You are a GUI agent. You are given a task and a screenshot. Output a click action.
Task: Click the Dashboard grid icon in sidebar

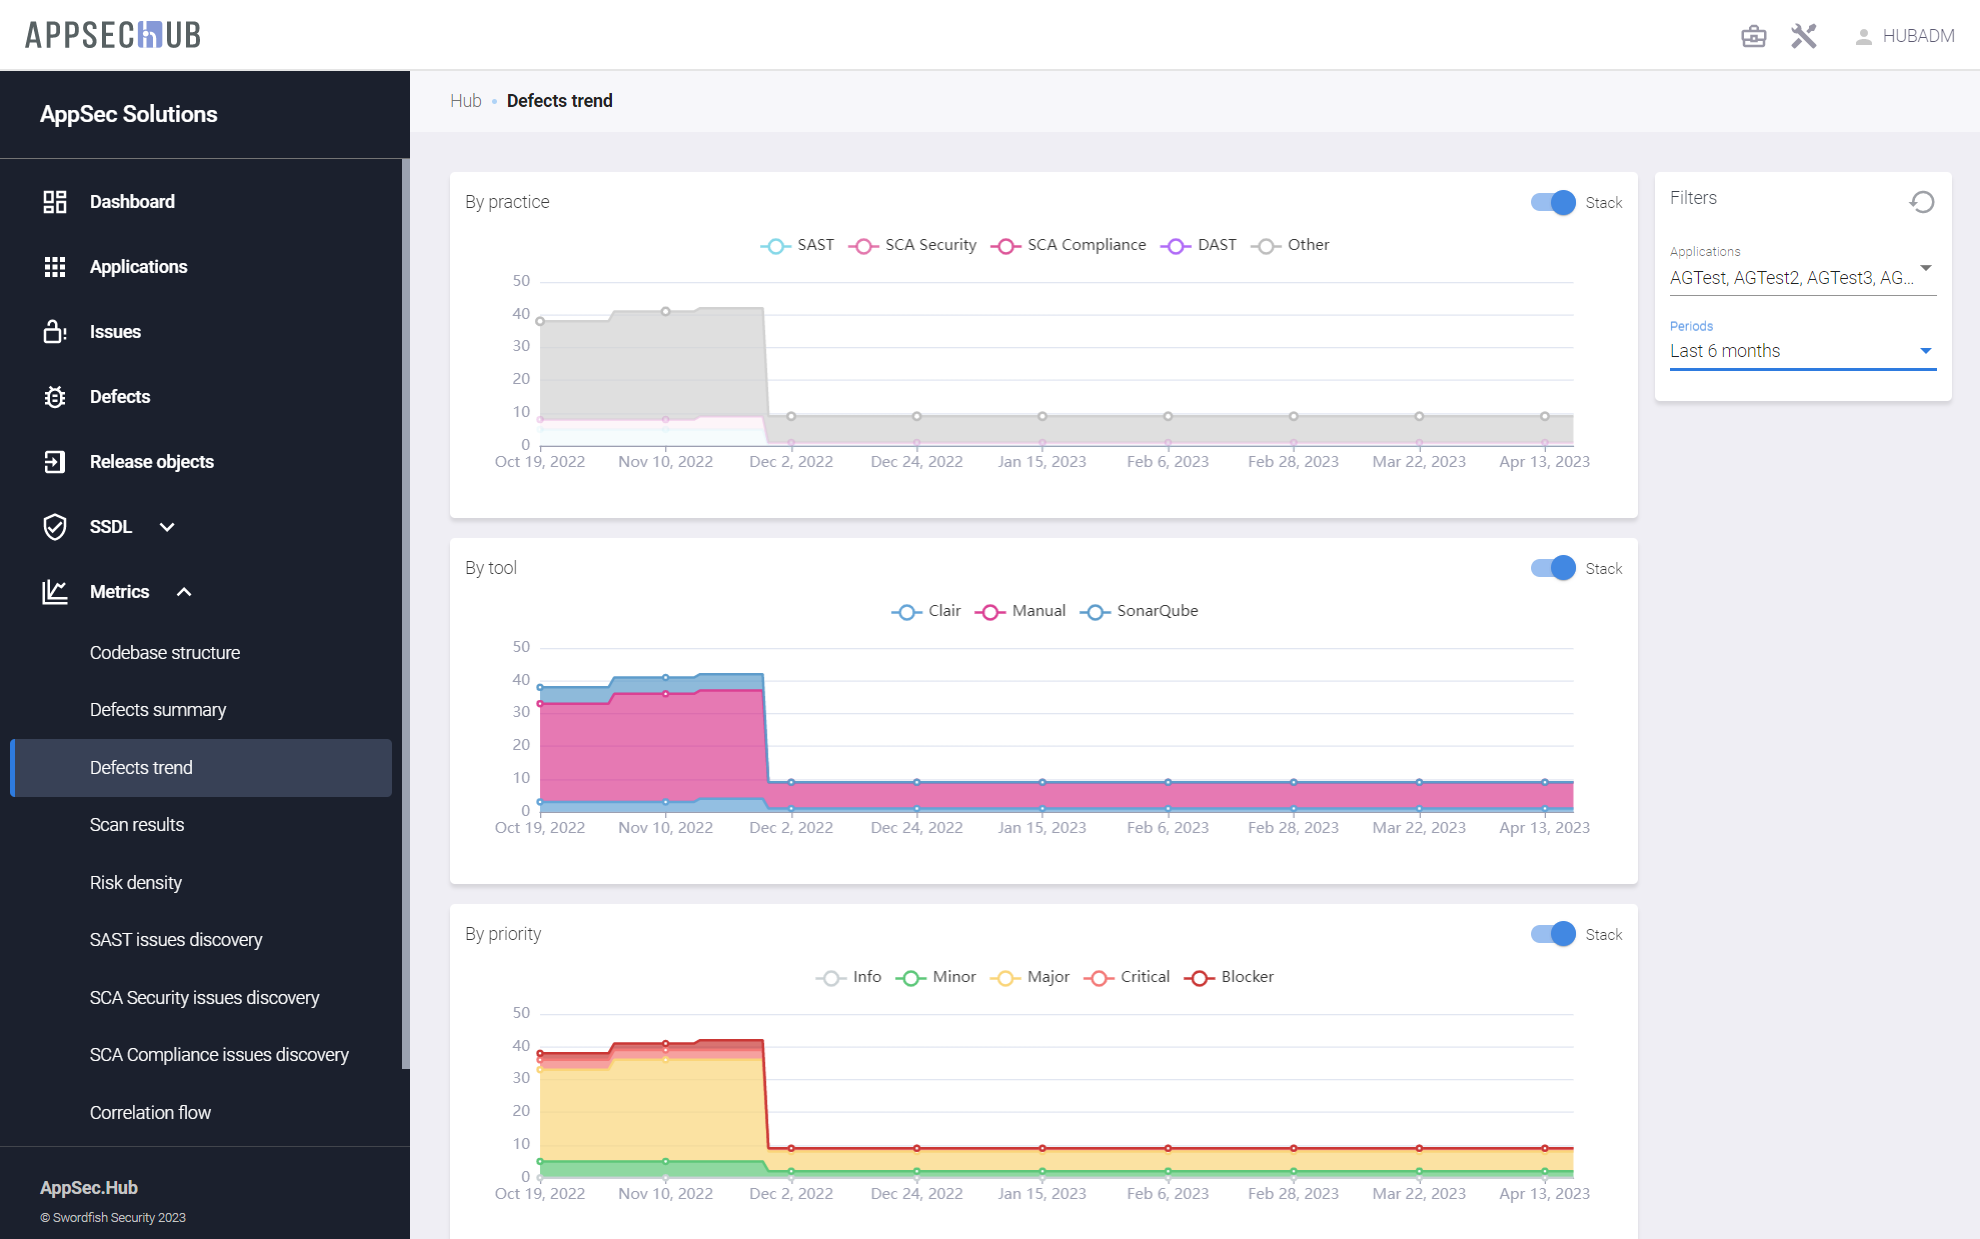[55, 202]
